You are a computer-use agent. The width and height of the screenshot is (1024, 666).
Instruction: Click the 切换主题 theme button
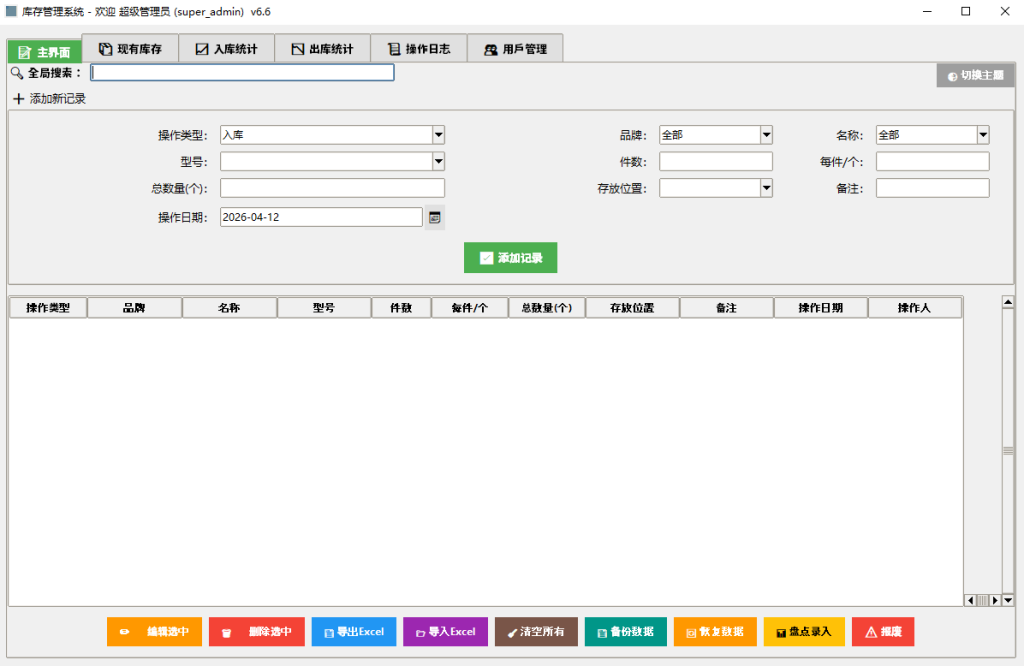(975, 76)
